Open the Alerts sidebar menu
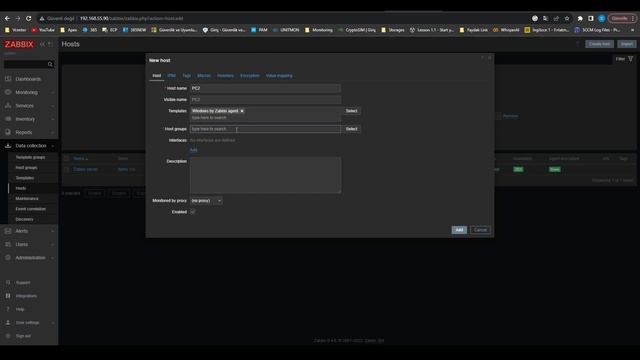Screen dimensions: 640x360 pos(22,231)
